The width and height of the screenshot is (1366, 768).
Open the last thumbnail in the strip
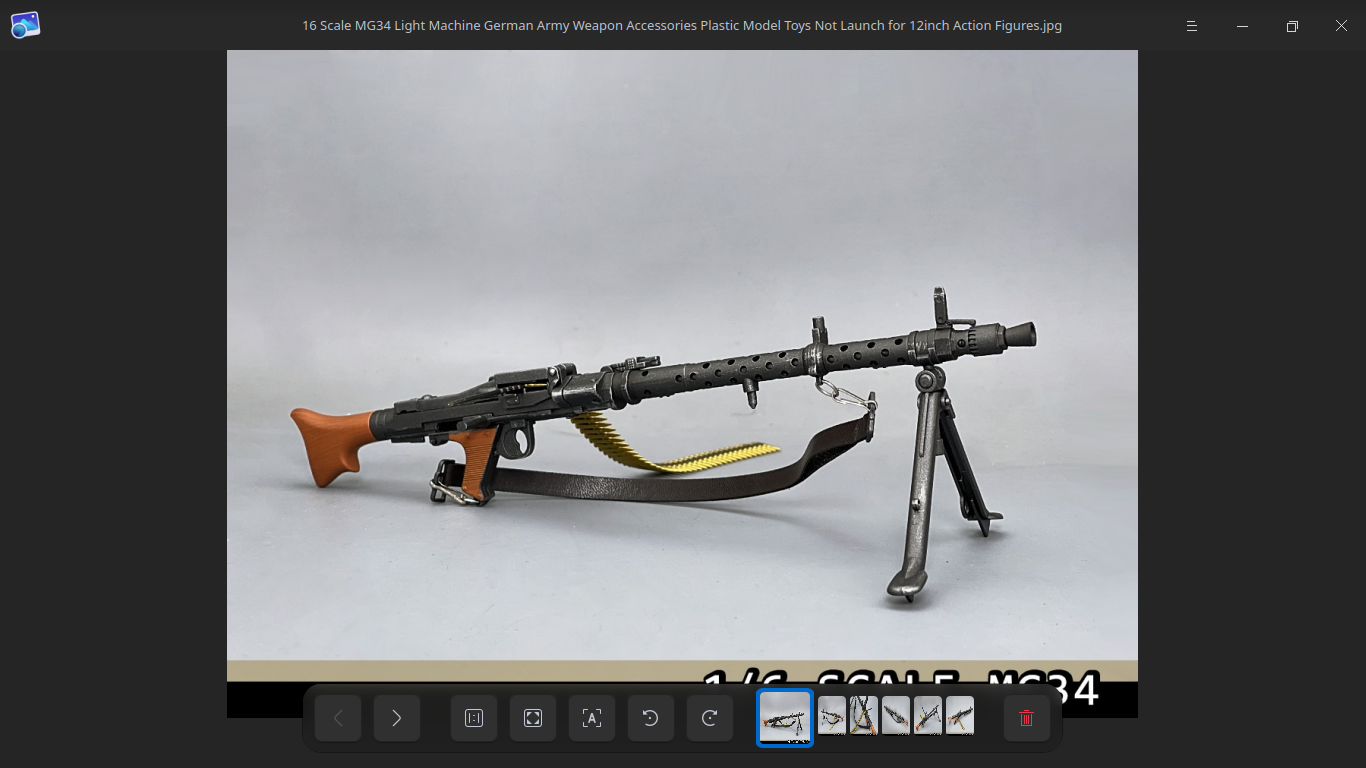click(x=960, y=716)
